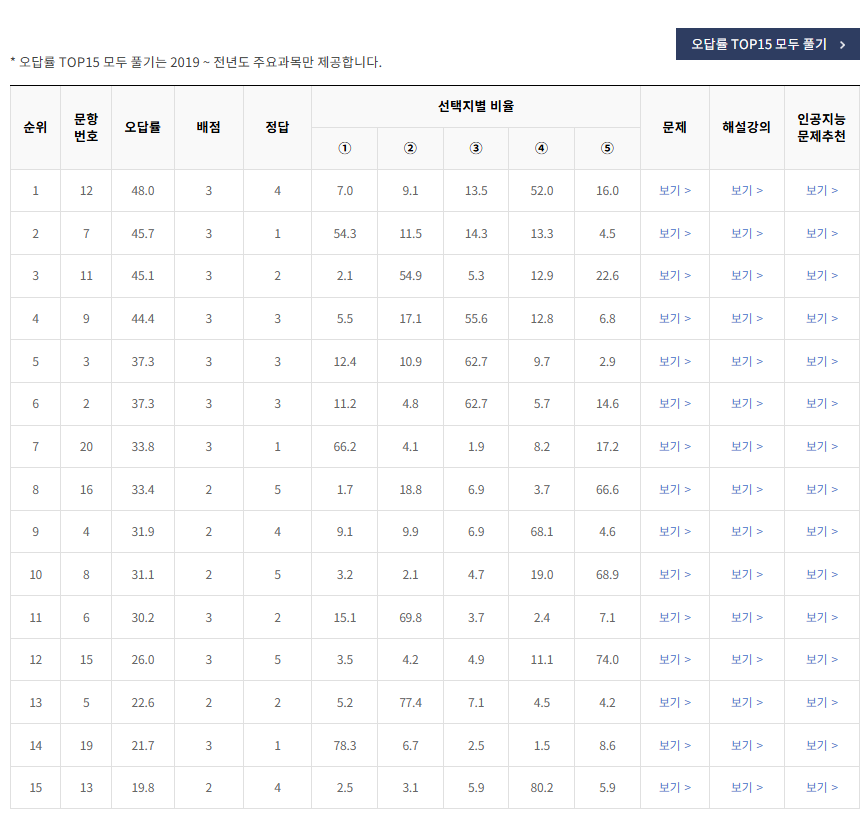Open 문제 보기 for rank 13 question 5

click(674, 703)
